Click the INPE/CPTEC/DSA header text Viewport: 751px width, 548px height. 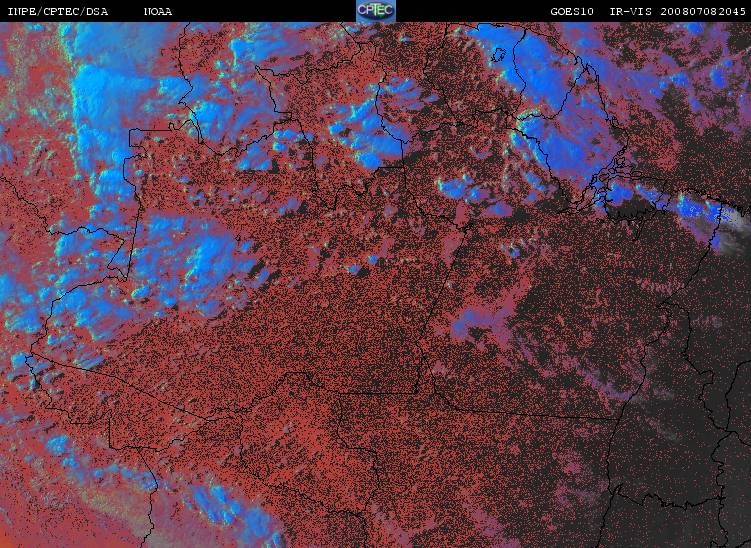(58, 12)
